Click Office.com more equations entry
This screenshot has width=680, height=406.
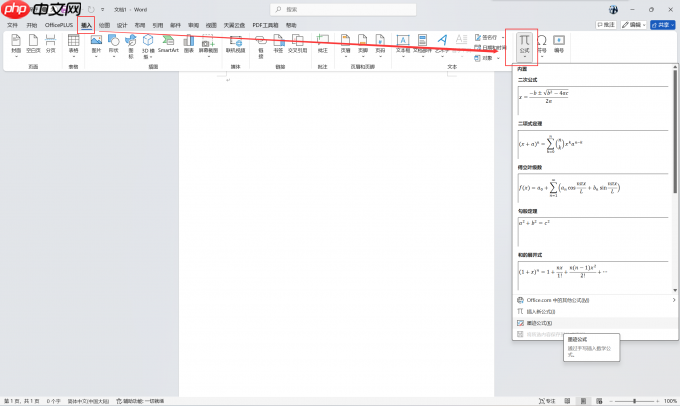(x=595, y=300)
